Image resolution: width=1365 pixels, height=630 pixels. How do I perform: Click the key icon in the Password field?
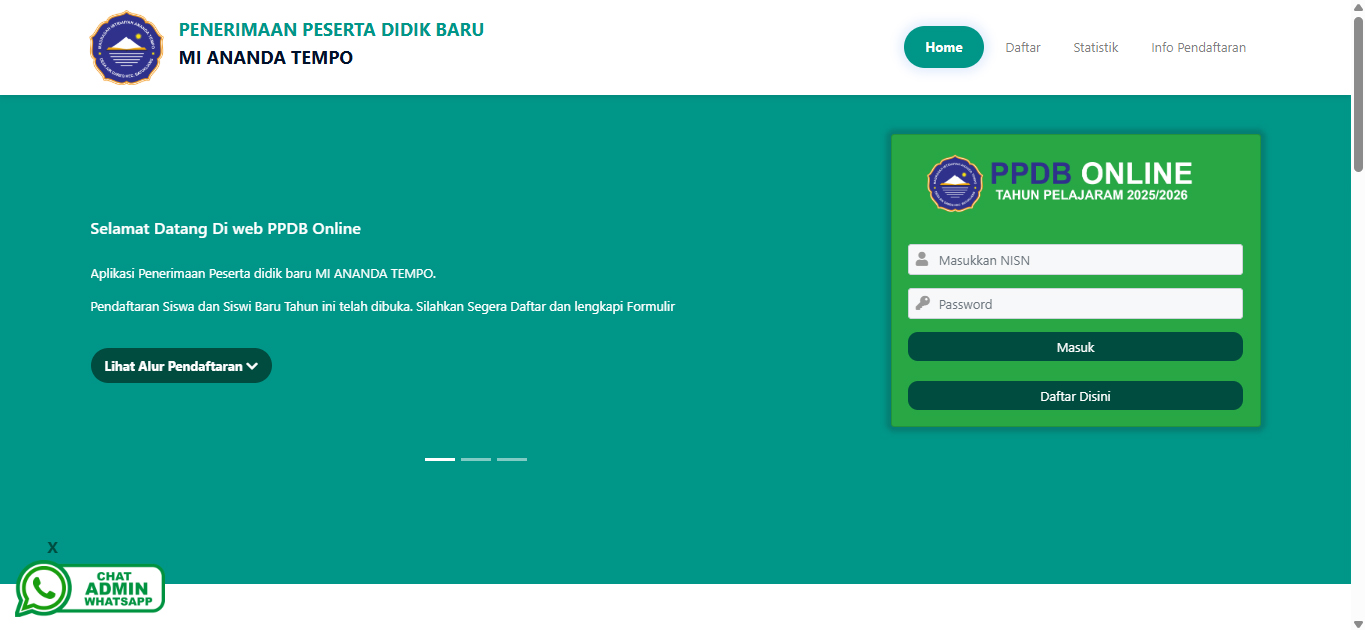click(x=922, y=304)
